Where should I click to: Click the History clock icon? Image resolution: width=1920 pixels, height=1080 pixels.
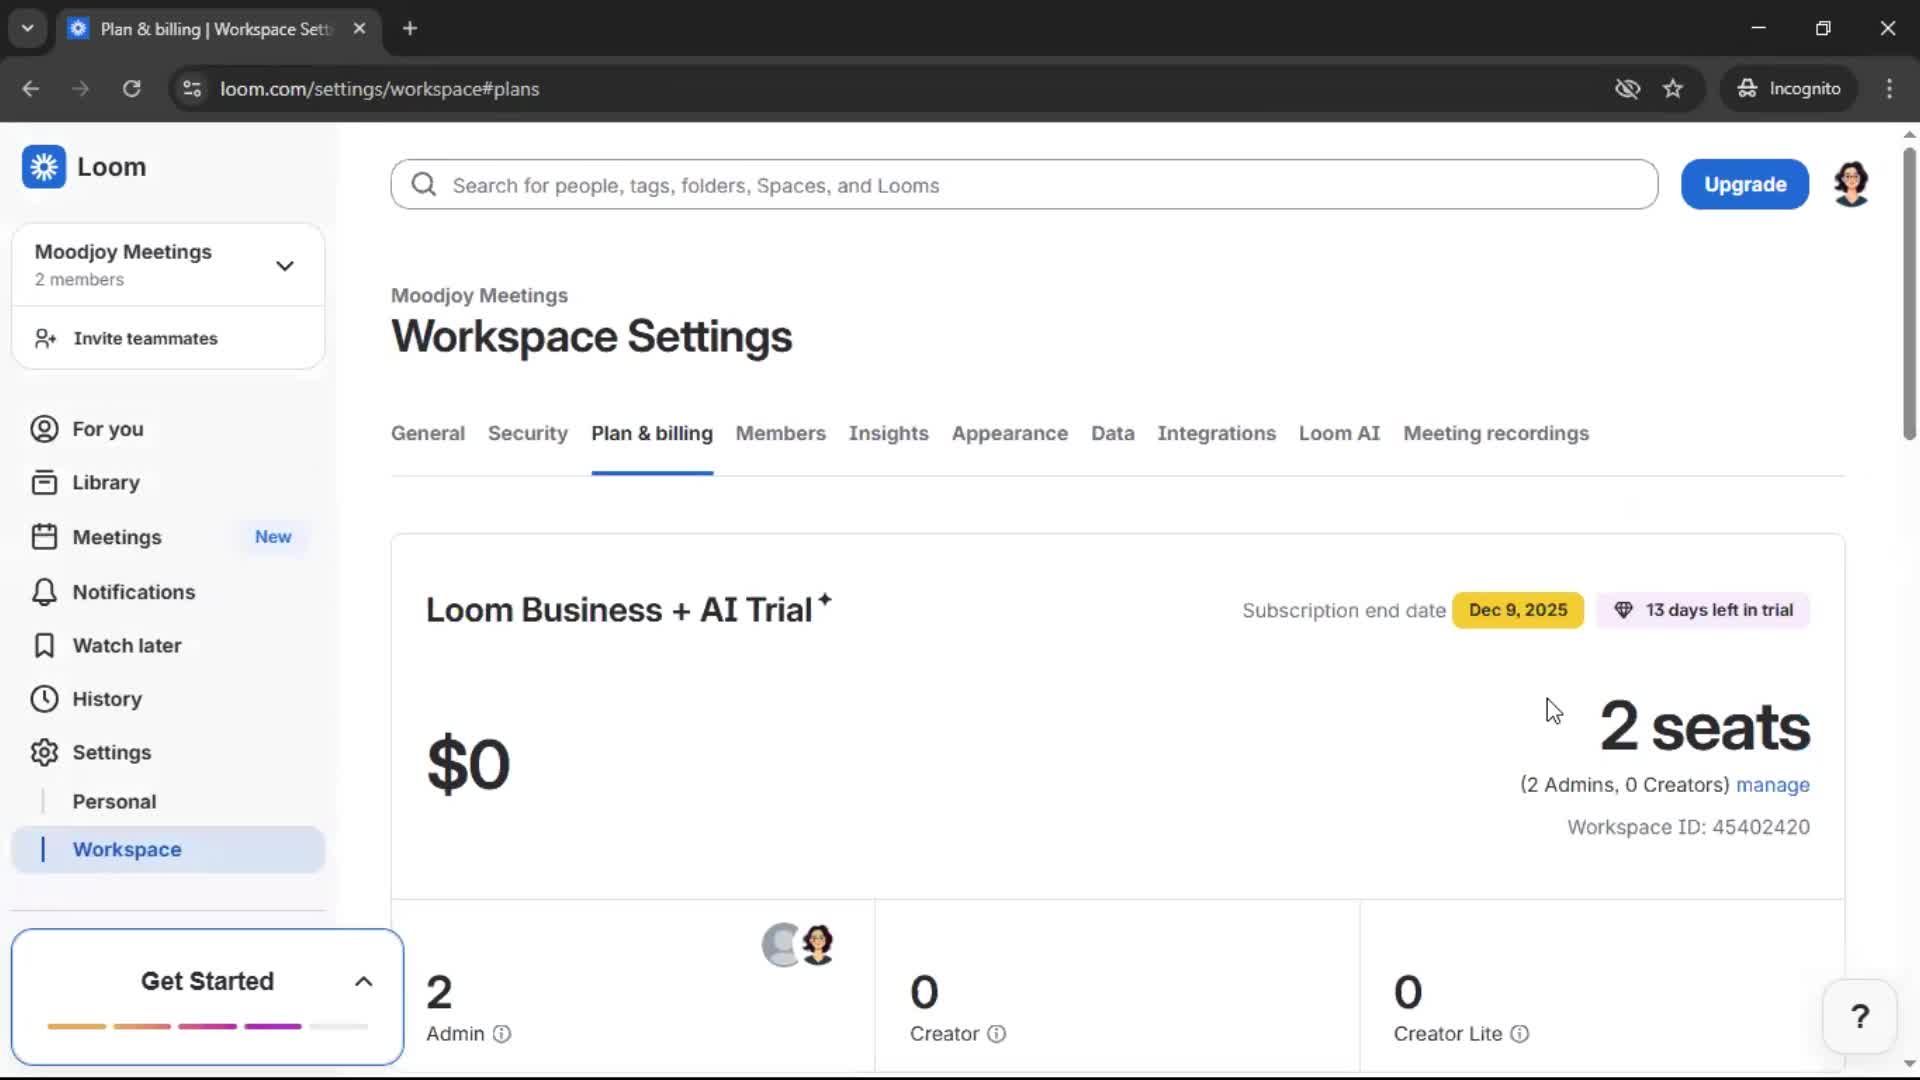(x=44, y=699)
